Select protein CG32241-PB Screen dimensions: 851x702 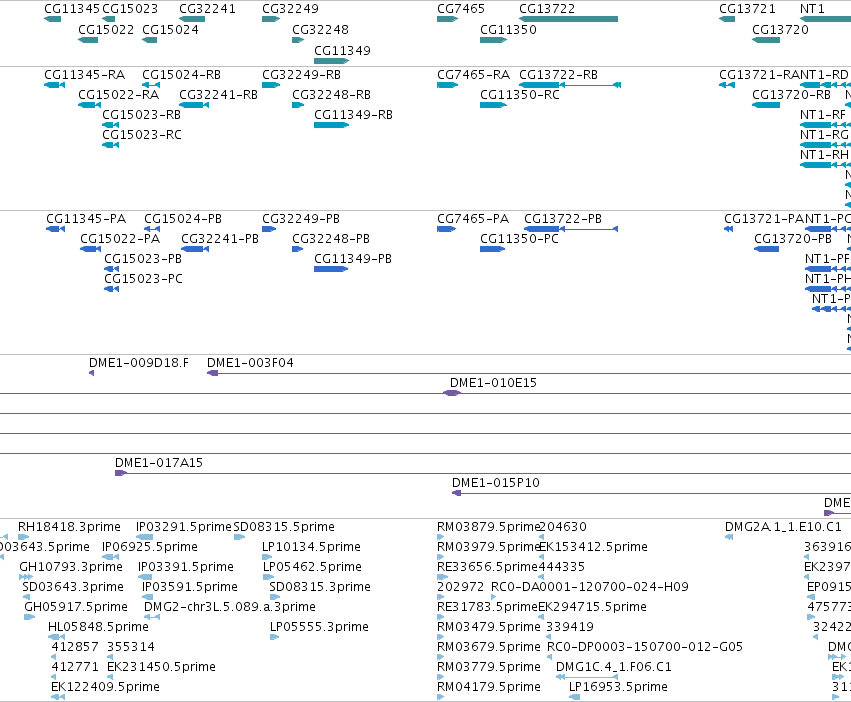[x=220, y=238]
